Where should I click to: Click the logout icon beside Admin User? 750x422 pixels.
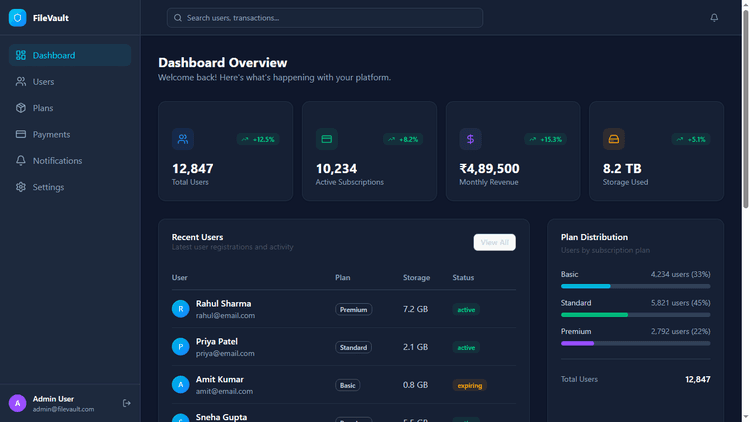(x=127, y=403)
